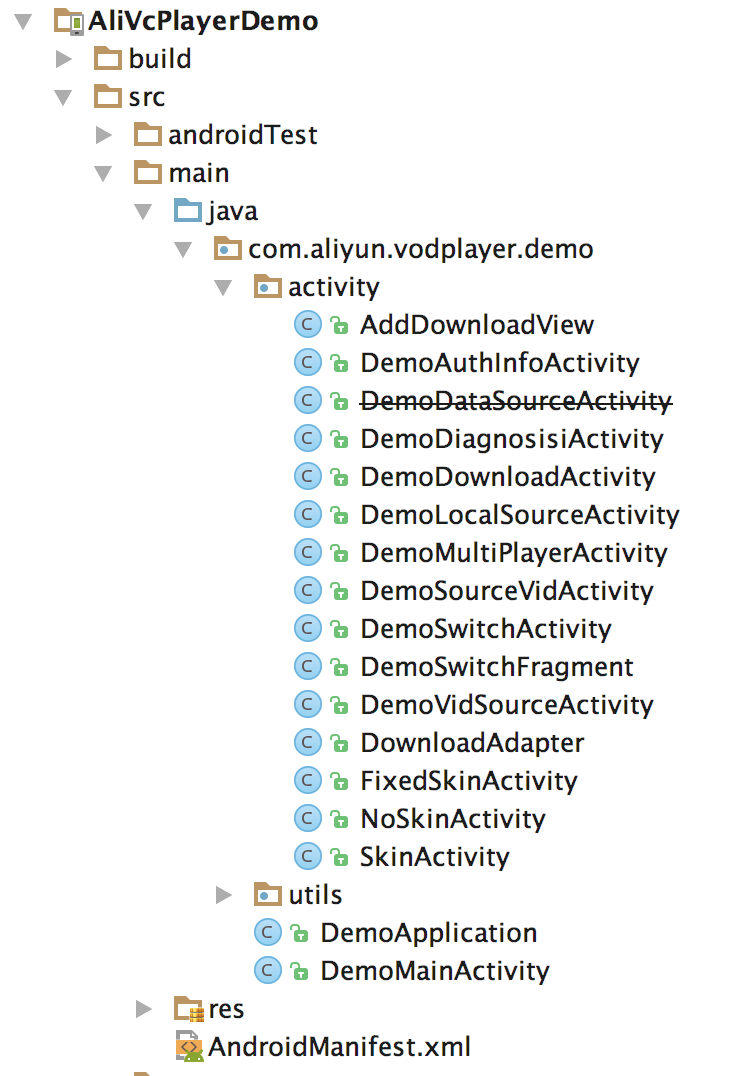
Task: Click the AndroidManifest.xml file icon
Action: tap(189, 1046)
